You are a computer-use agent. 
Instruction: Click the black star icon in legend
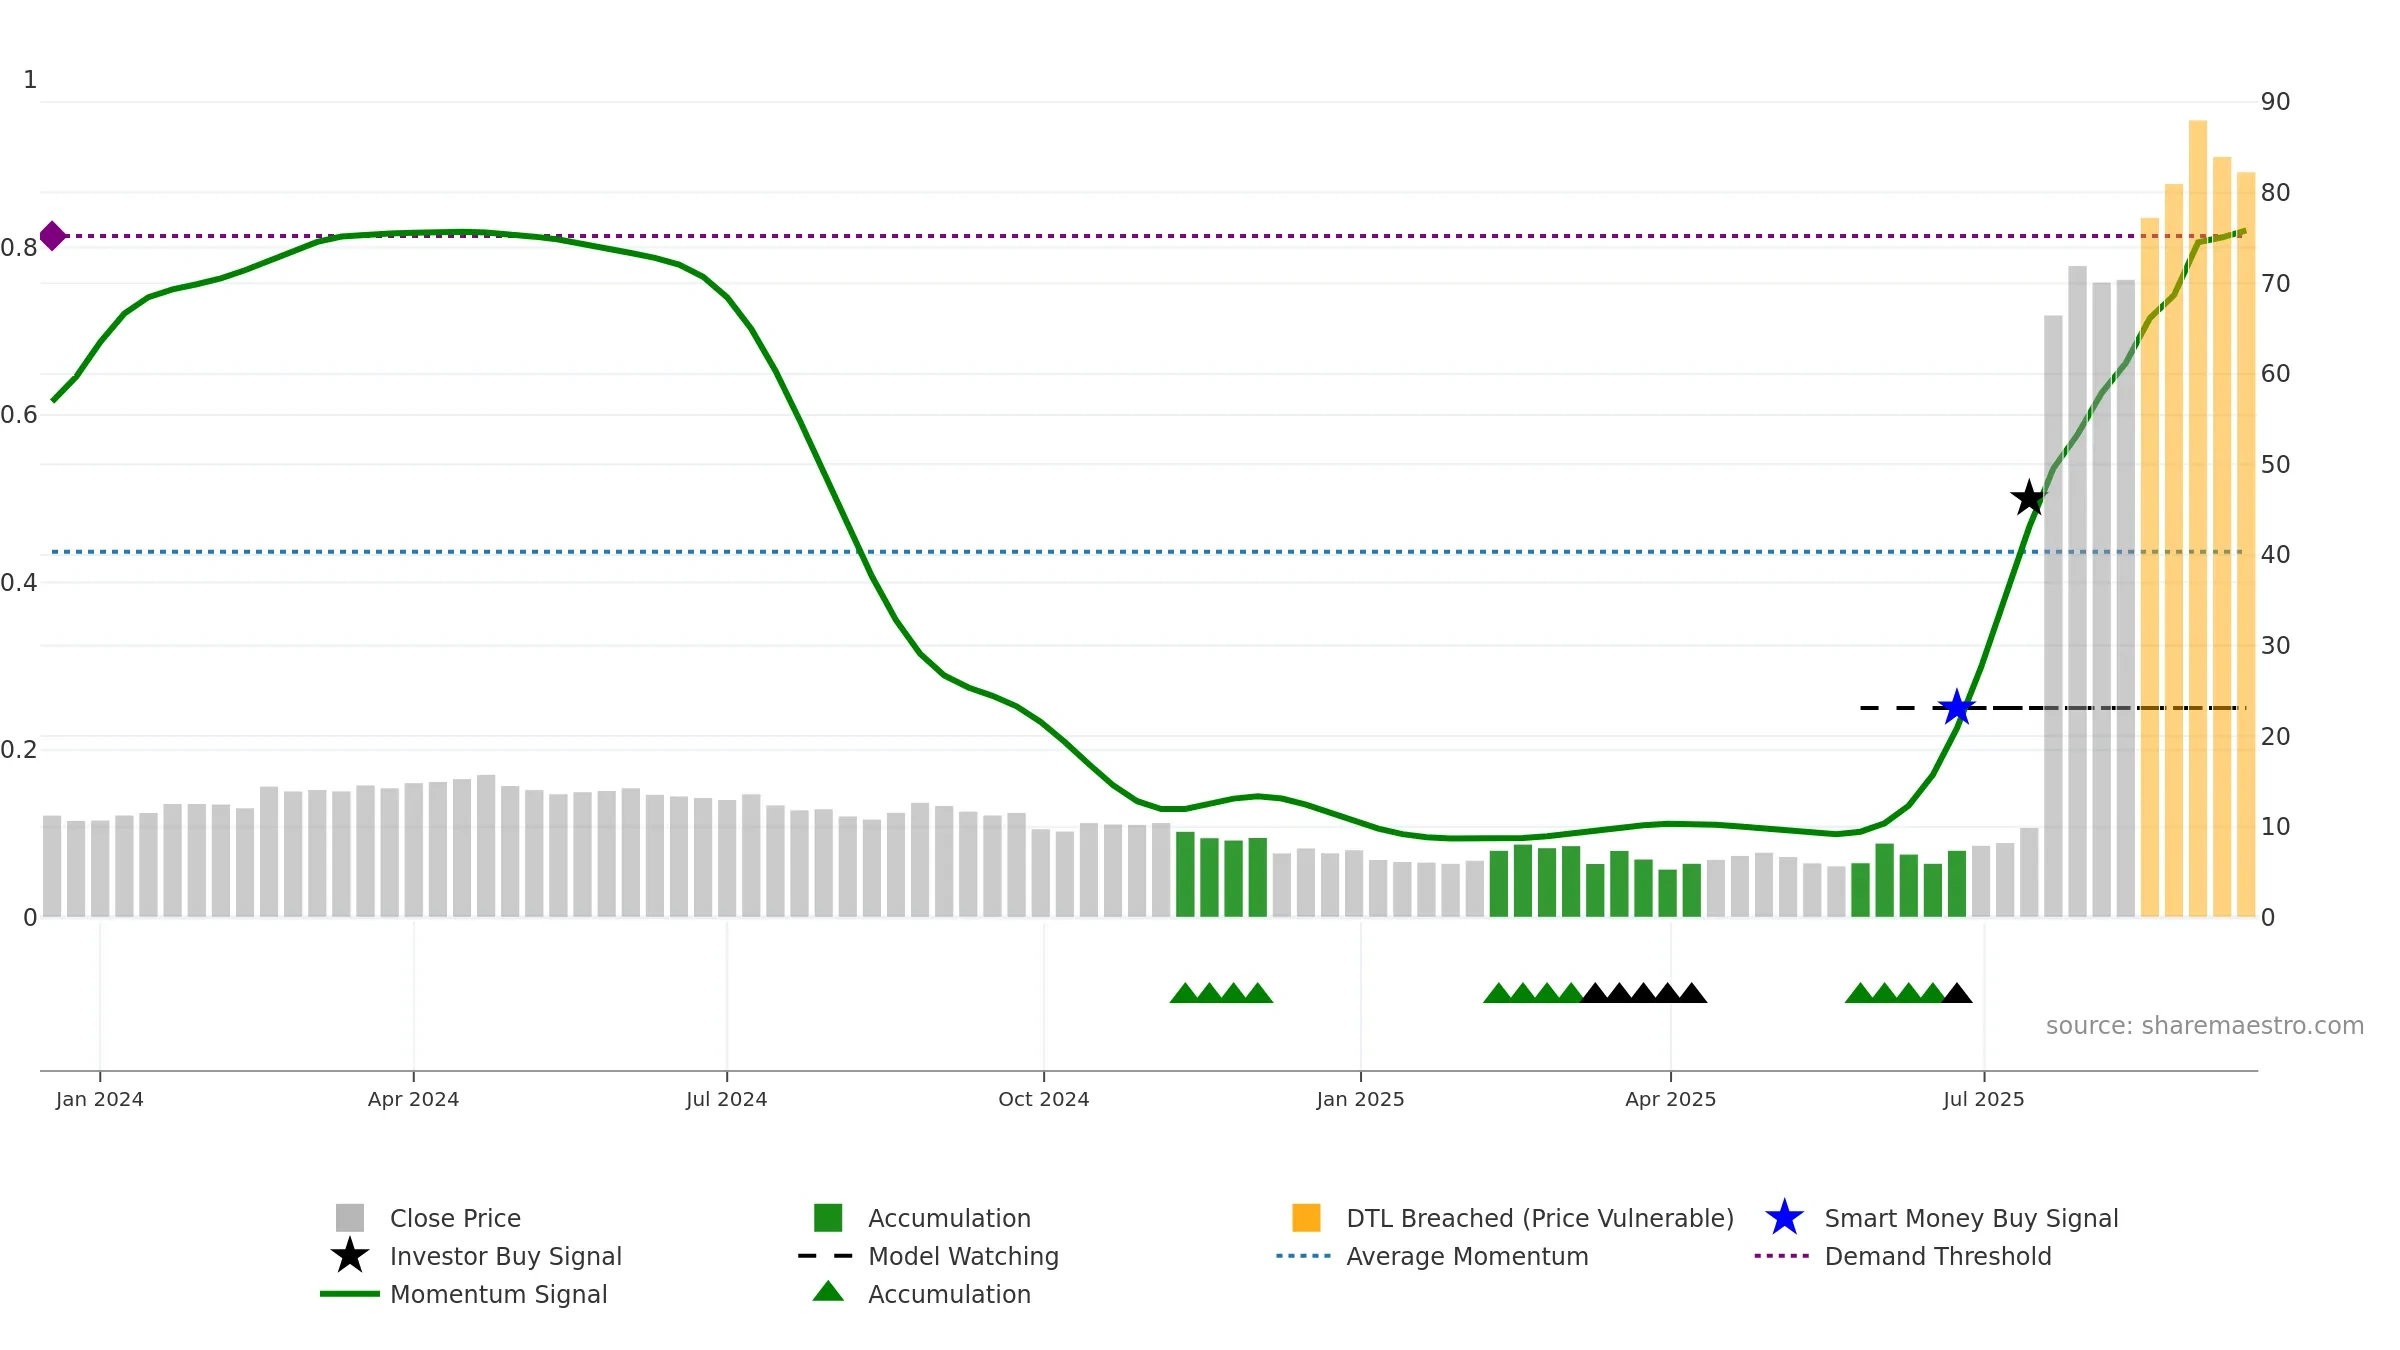(x=350, y=1256)
